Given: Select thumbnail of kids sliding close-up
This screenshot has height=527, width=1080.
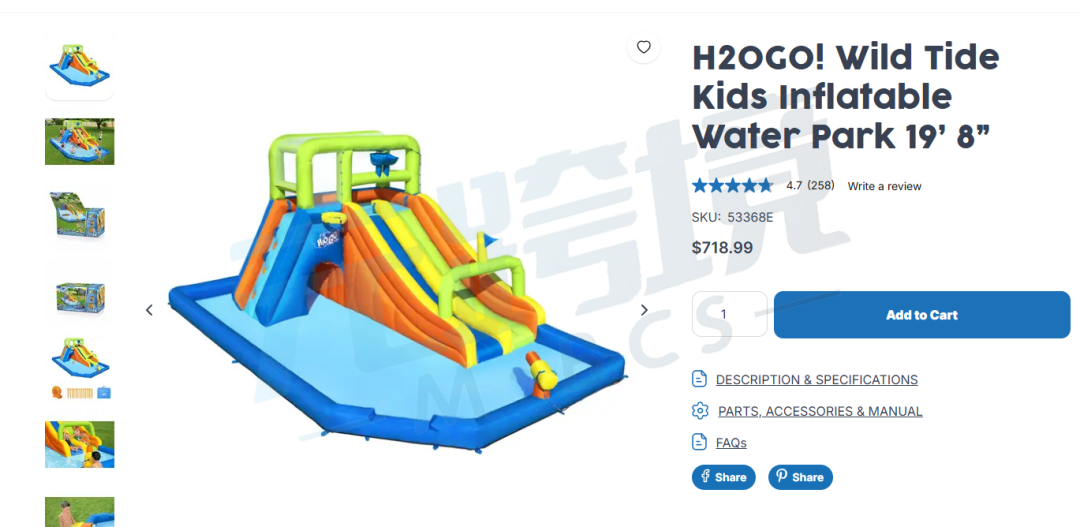Looking at the screenshot, I should pyautogui.click(x=80, y=444).
